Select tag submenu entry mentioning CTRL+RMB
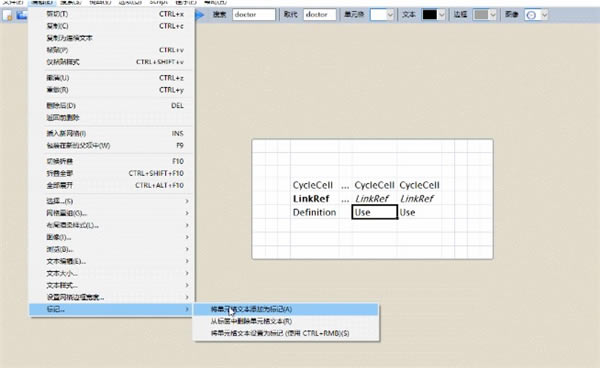 click(286, 333)
